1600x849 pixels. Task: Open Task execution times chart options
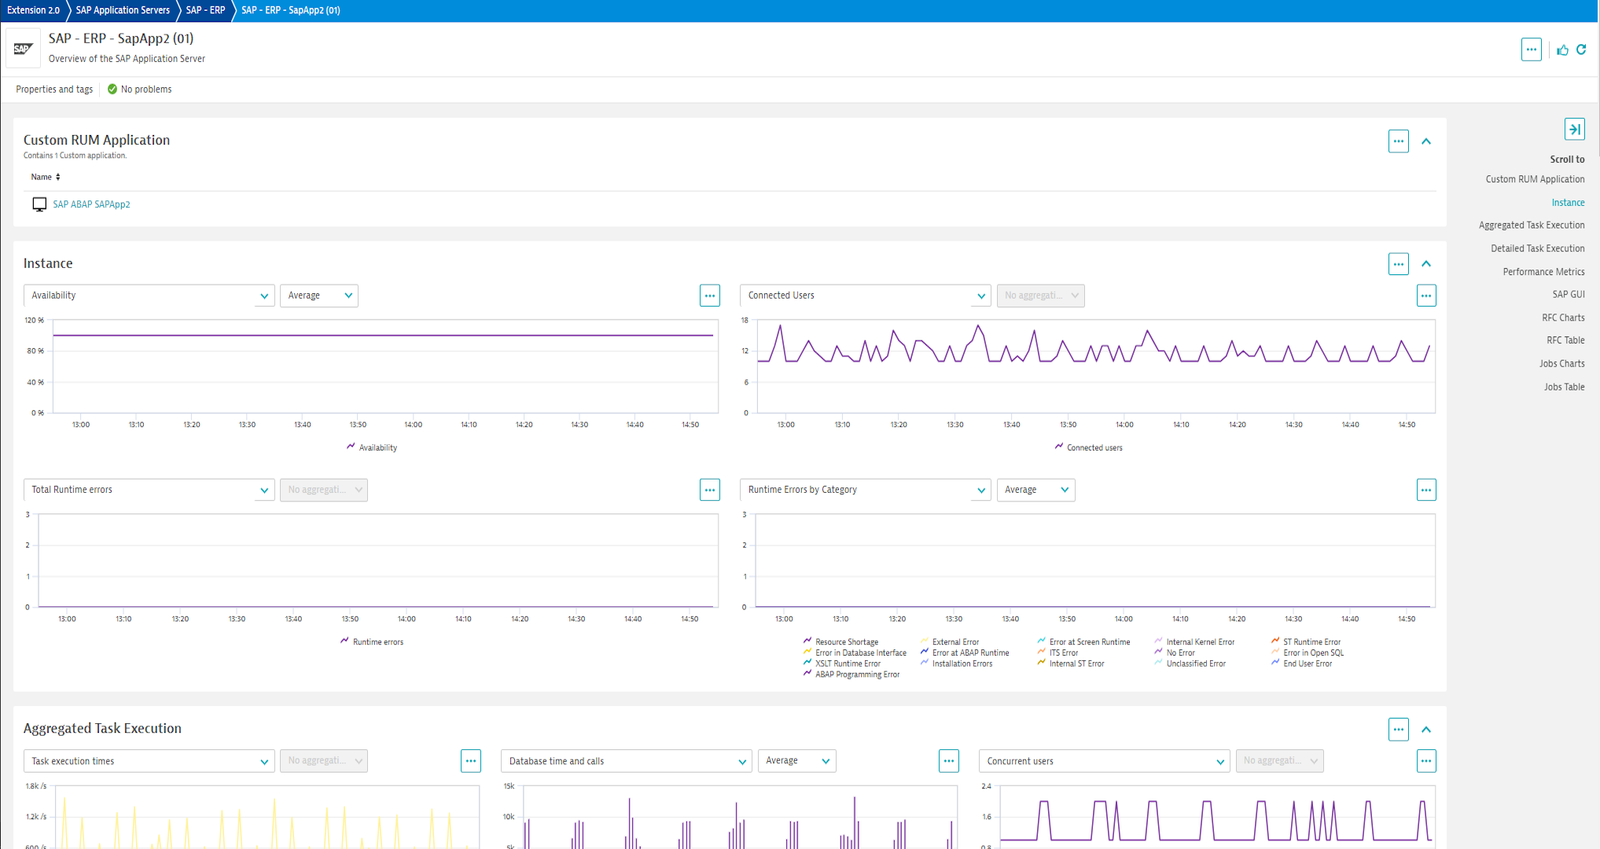(470, 761)
